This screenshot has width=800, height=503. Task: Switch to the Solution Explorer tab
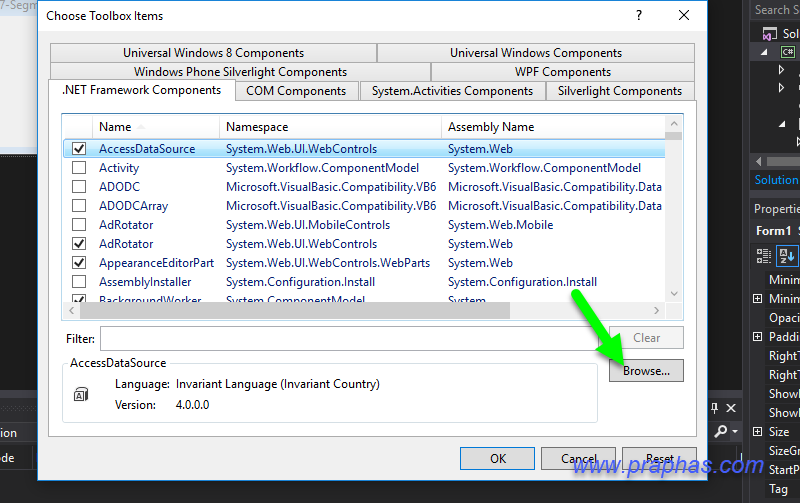tap(776, 180)
